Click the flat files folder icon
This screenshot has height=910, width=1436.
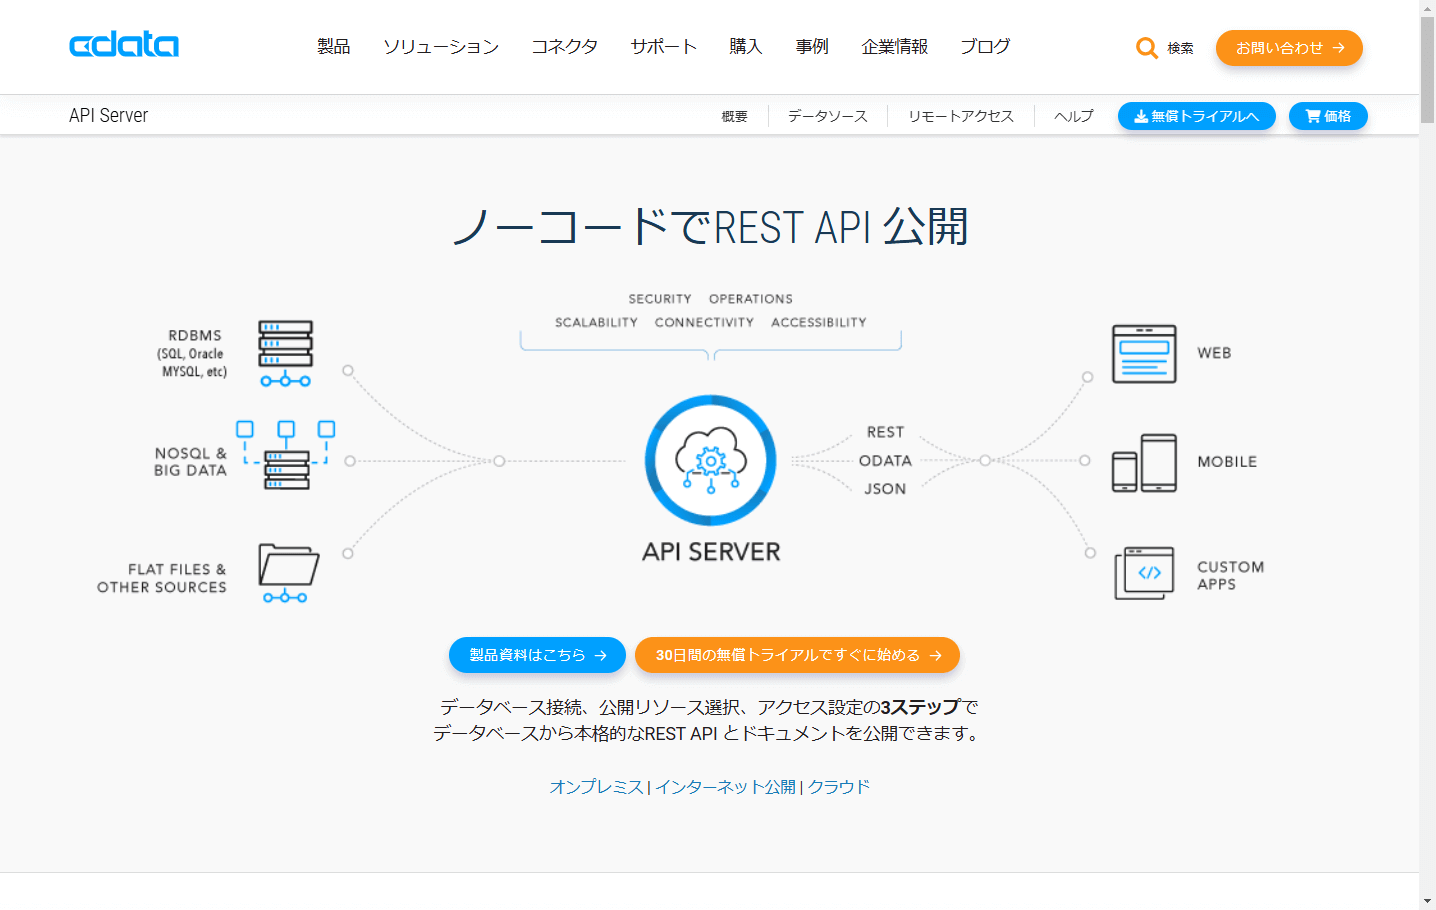(288, 573)
